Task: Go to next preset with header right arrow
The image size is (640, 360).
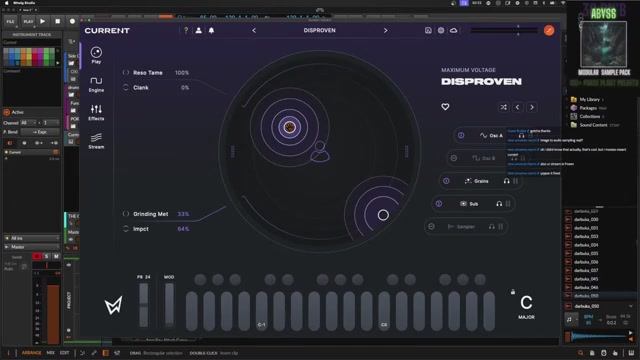Action: 385,30
